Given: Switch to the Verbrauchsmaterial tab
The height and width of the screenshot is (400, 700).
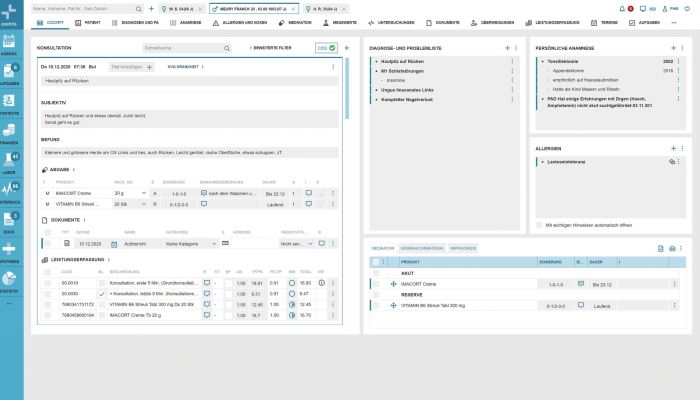Looking at the screenshot, I should click(422, 248).
